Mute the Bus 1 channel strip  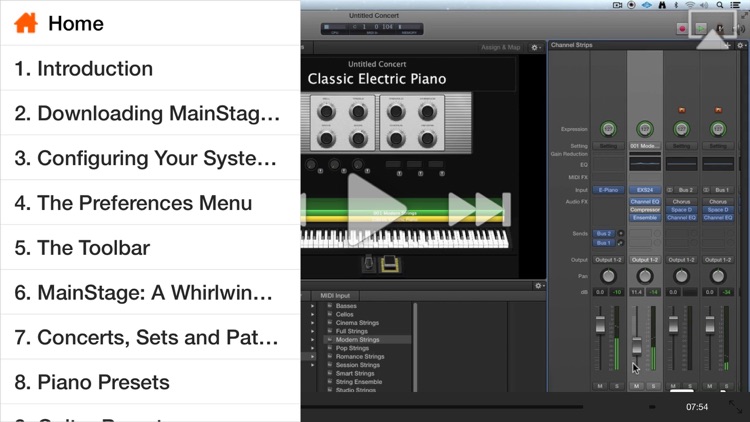(709, 386)
